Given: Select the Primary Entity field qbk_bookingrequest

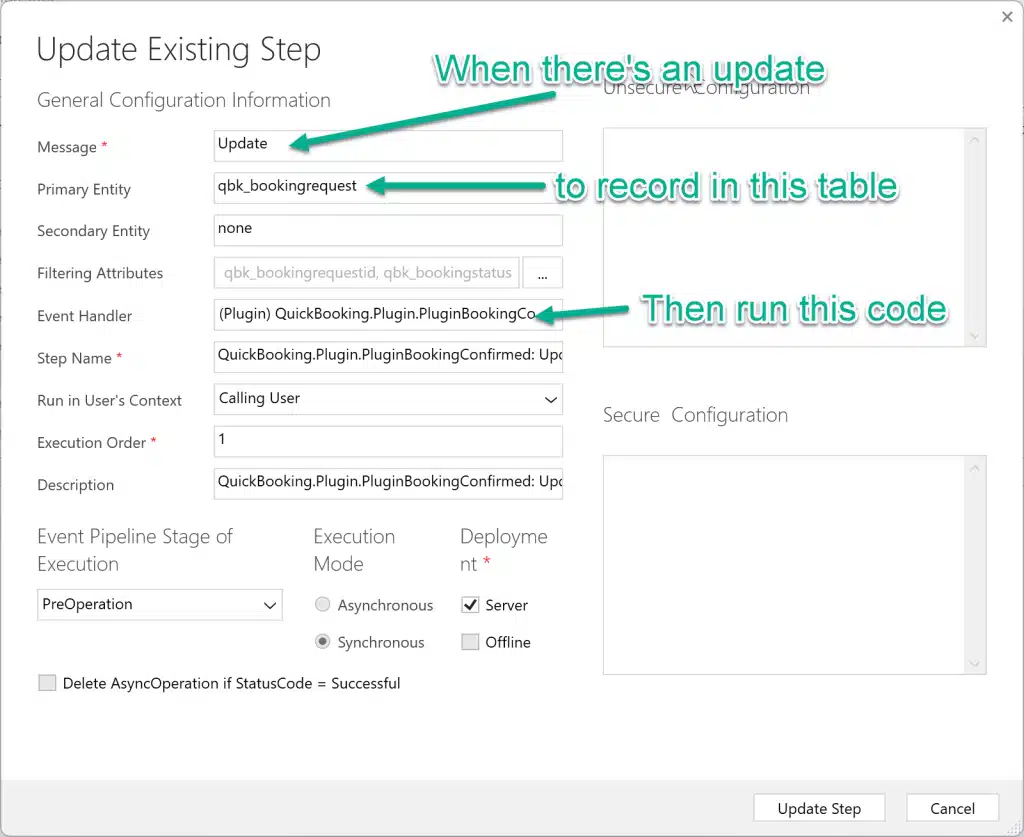Looking at the screenshot, I should tap(388, 188).
